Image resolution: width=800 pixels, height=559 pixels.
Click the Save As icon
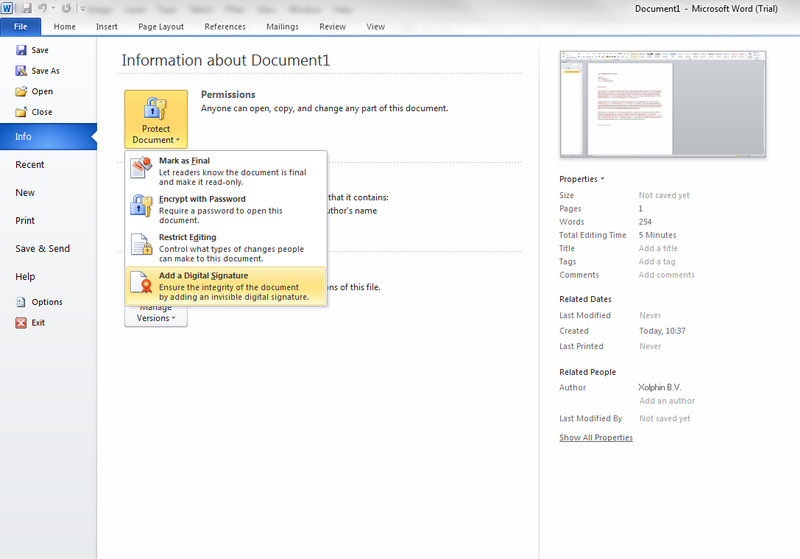(21, 71)
